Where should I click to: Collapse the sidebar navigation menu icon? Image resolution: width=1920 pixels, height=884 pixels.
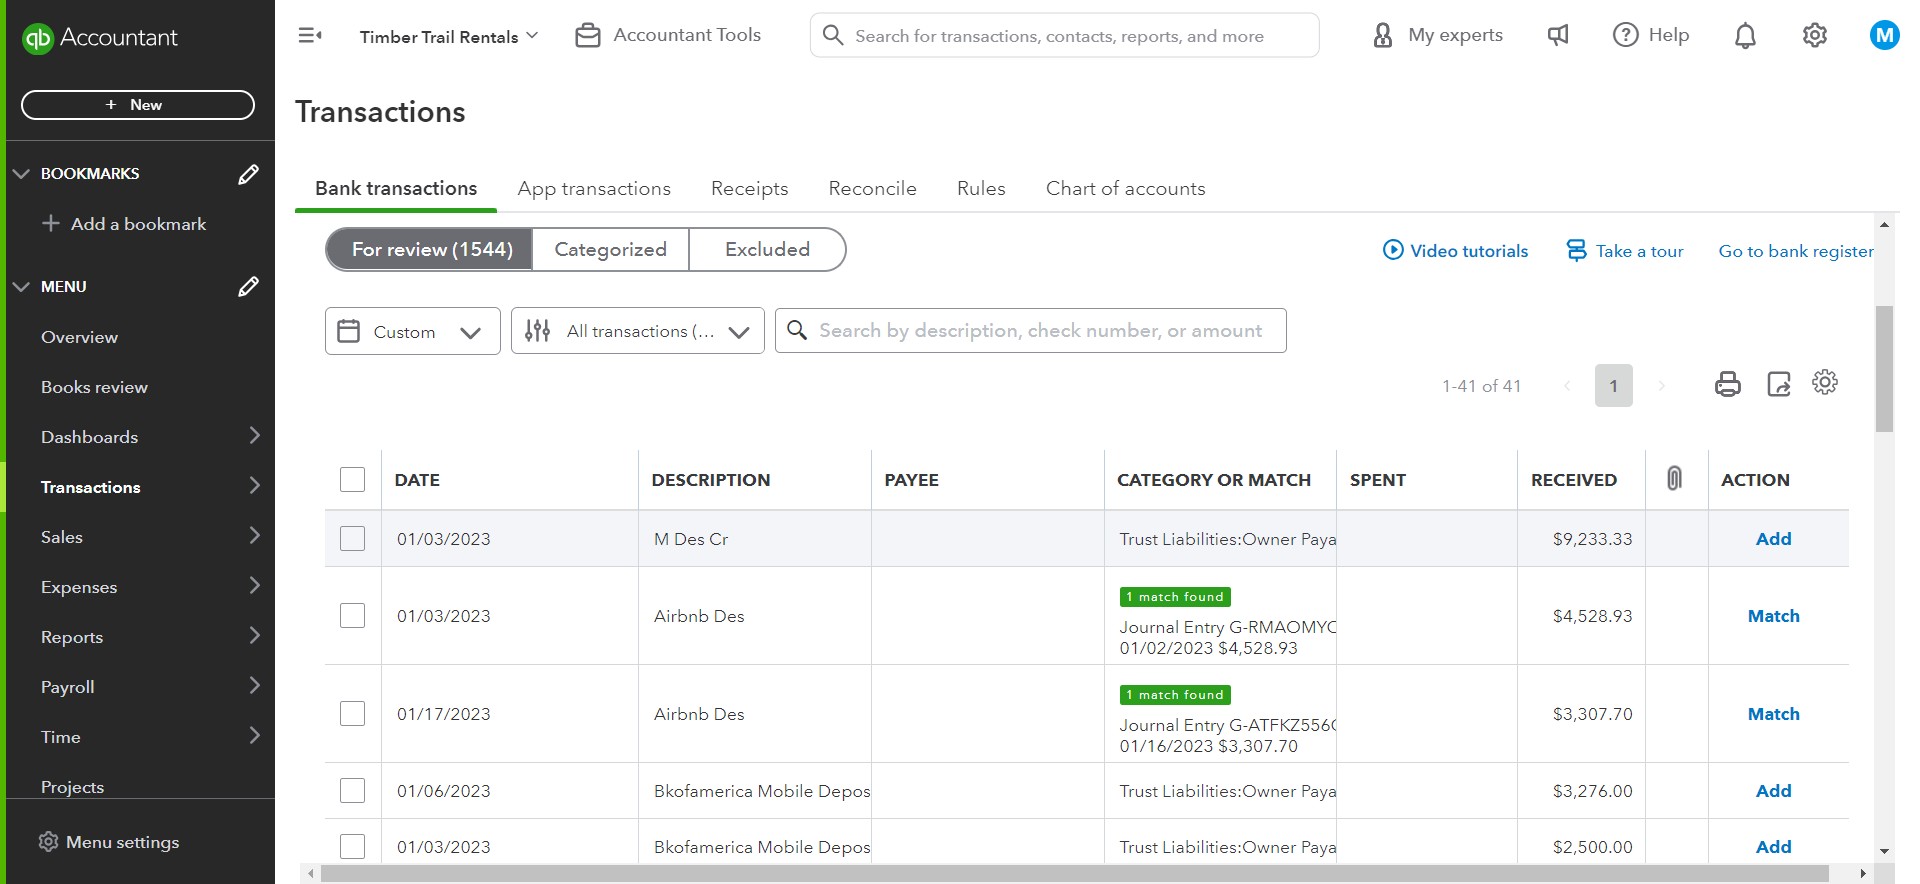point(310,36)
